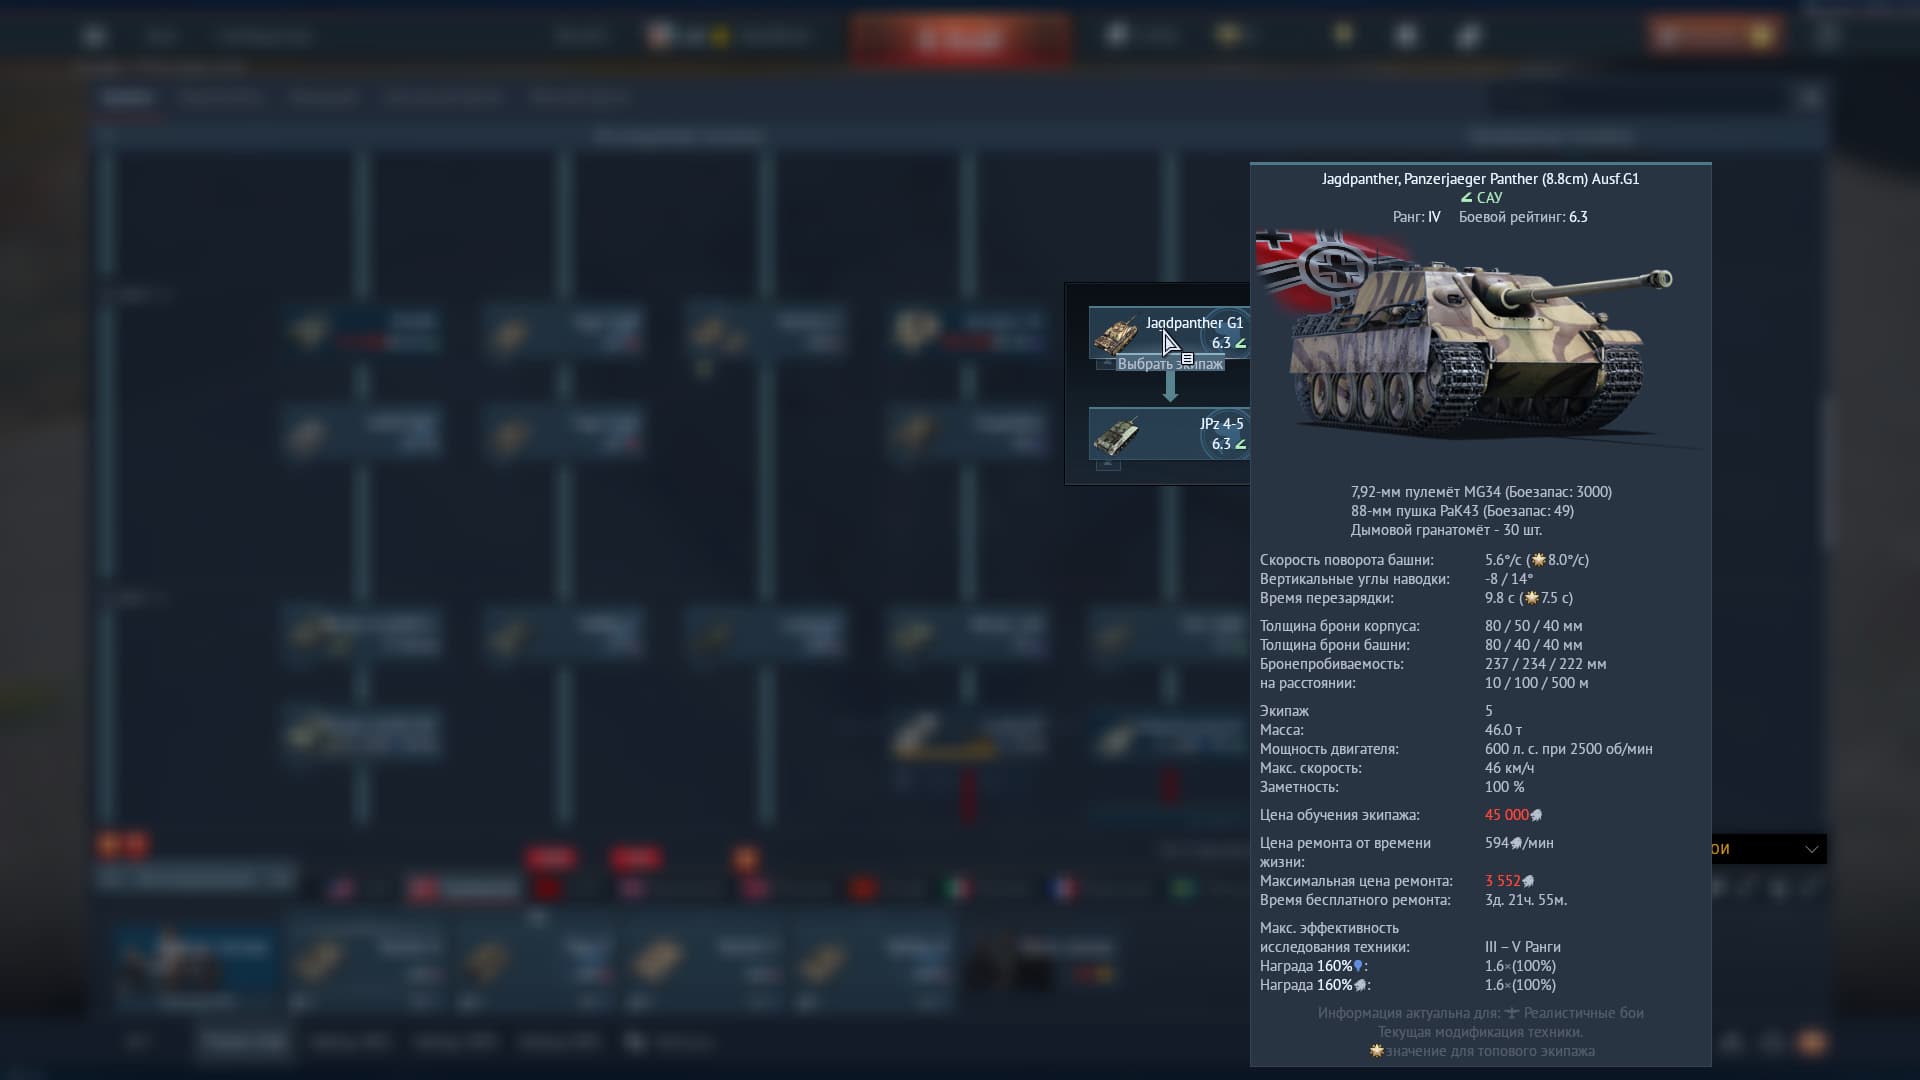Click '600 л. с. при 2500 об/мин' engine value
The image size is (1920, 1080).
tap(1568, 749)
